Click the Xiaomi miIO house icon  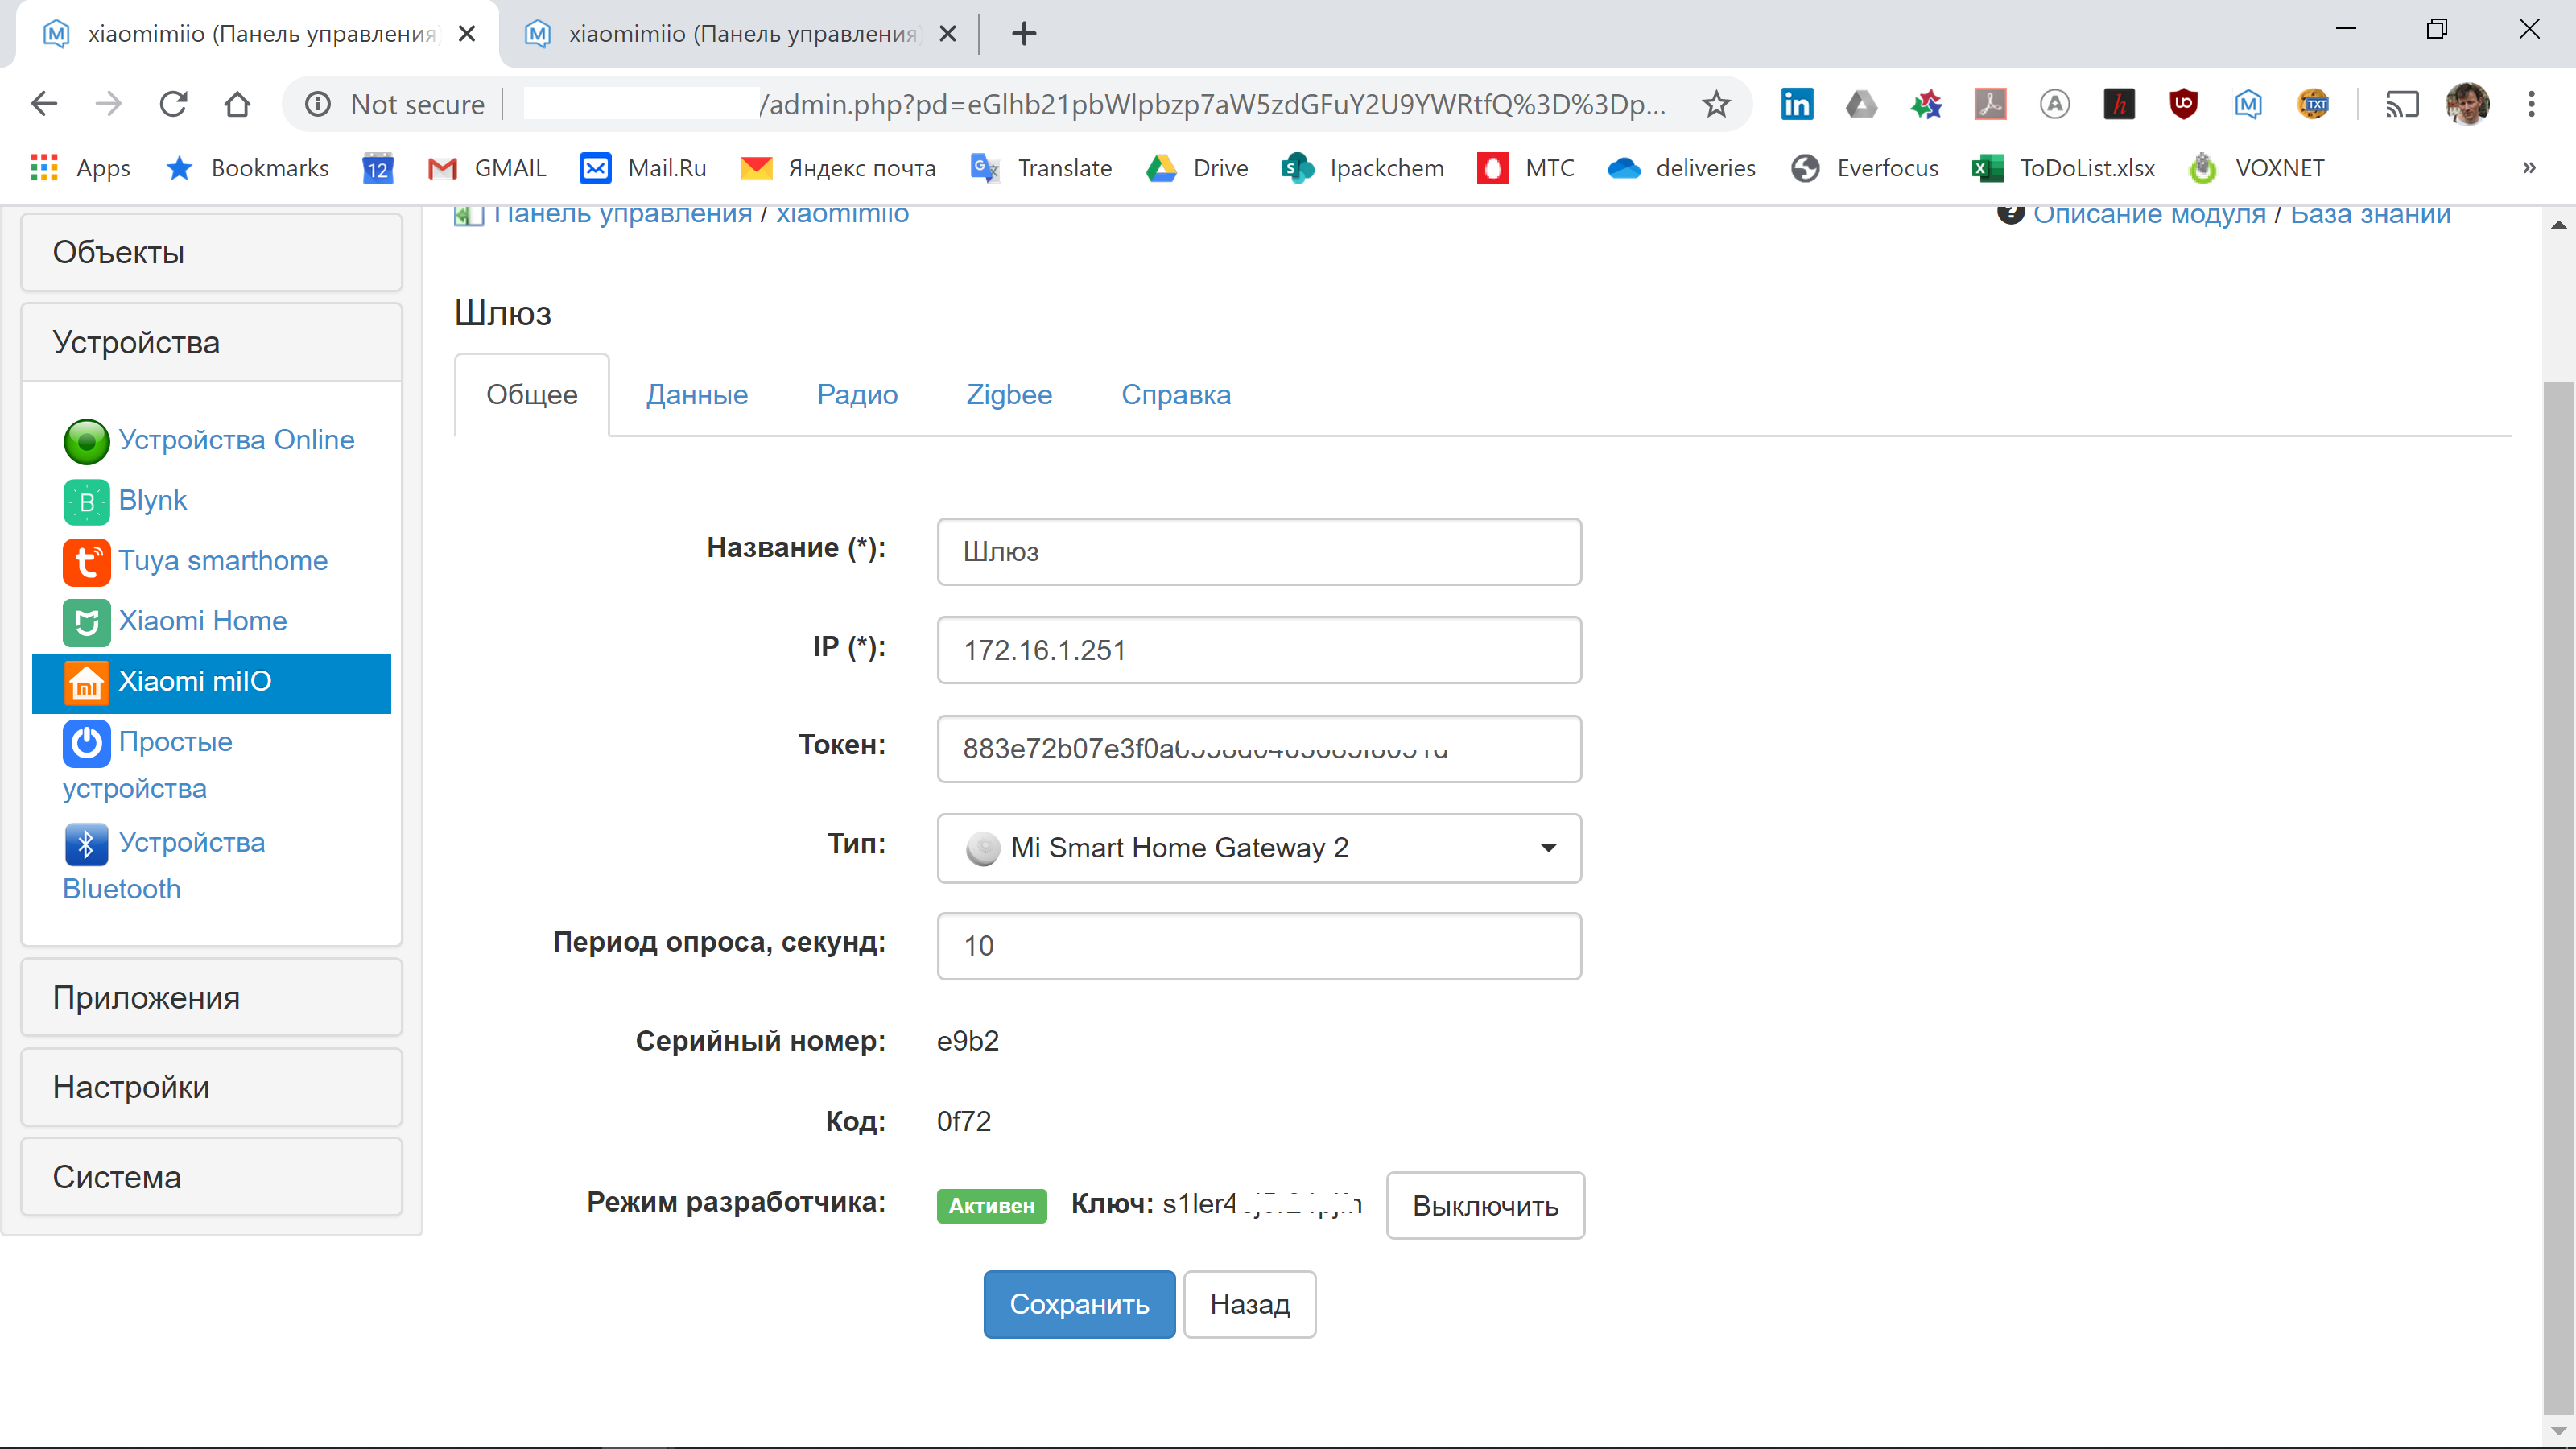tap(86, 683)
